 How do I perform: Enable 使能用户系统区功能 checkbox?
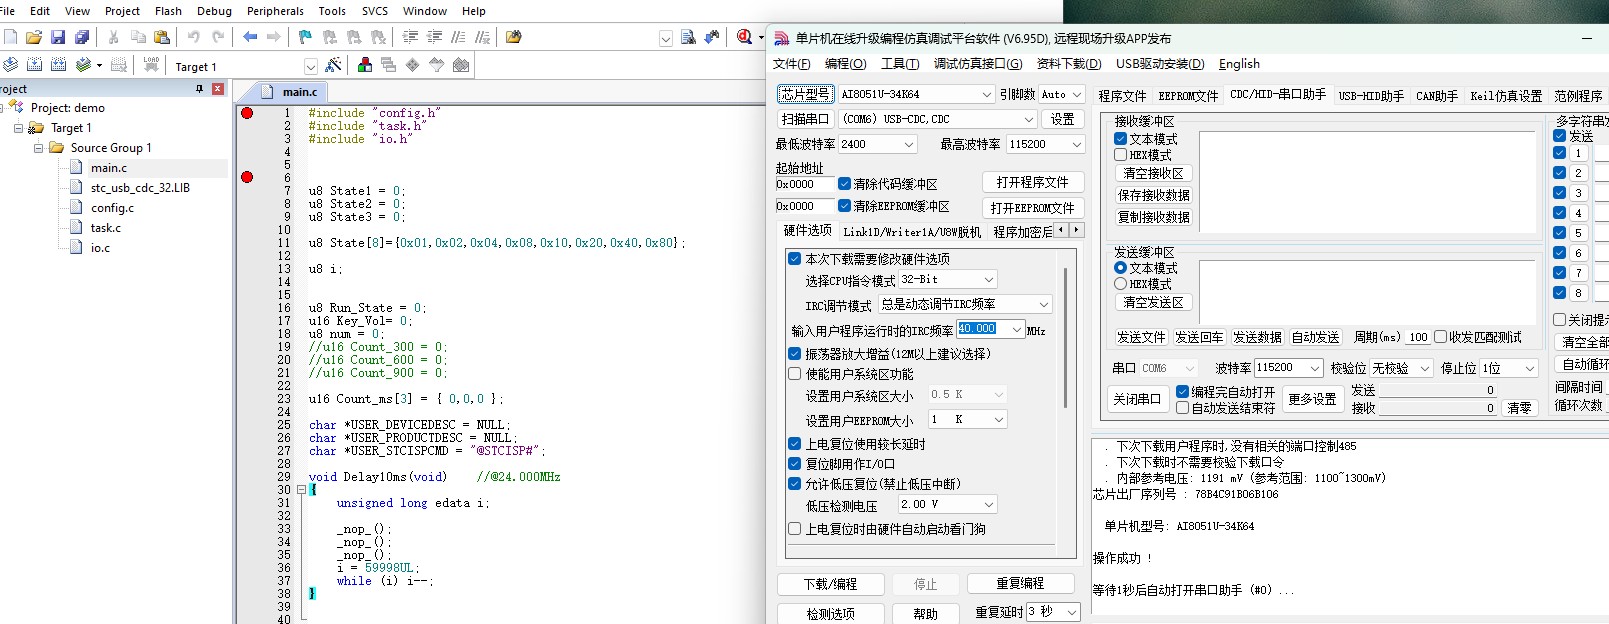pyautogui.click(x=794, y=374)
